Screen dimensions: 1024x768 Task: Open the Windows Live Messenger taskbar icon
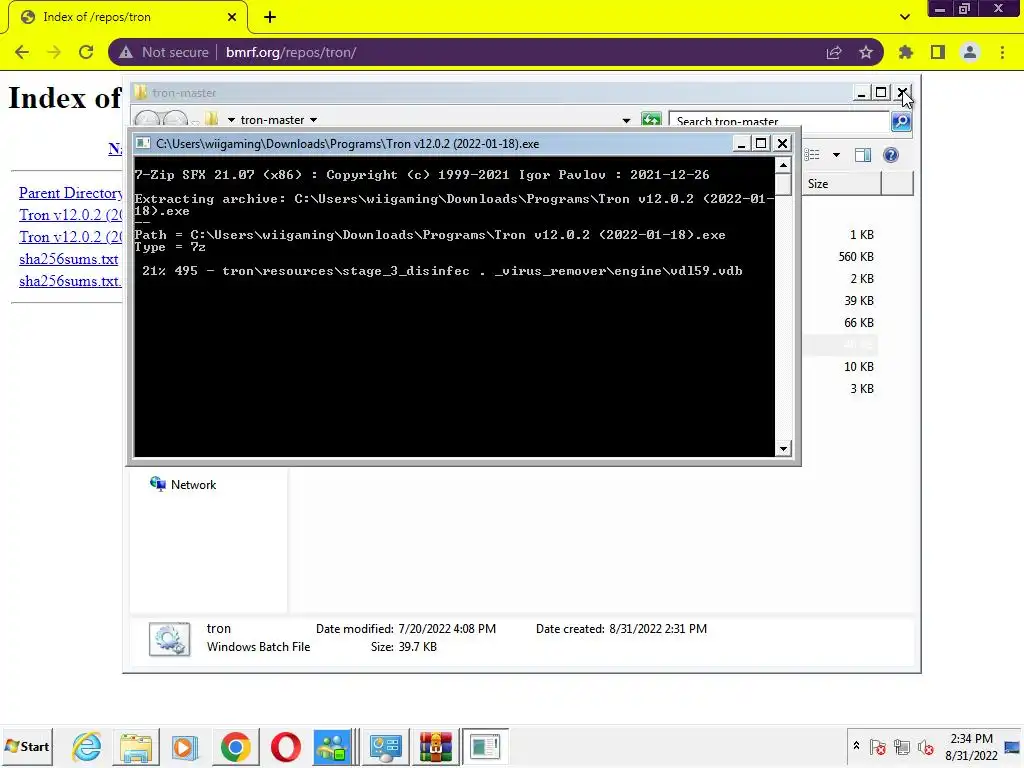coord(332,746)
